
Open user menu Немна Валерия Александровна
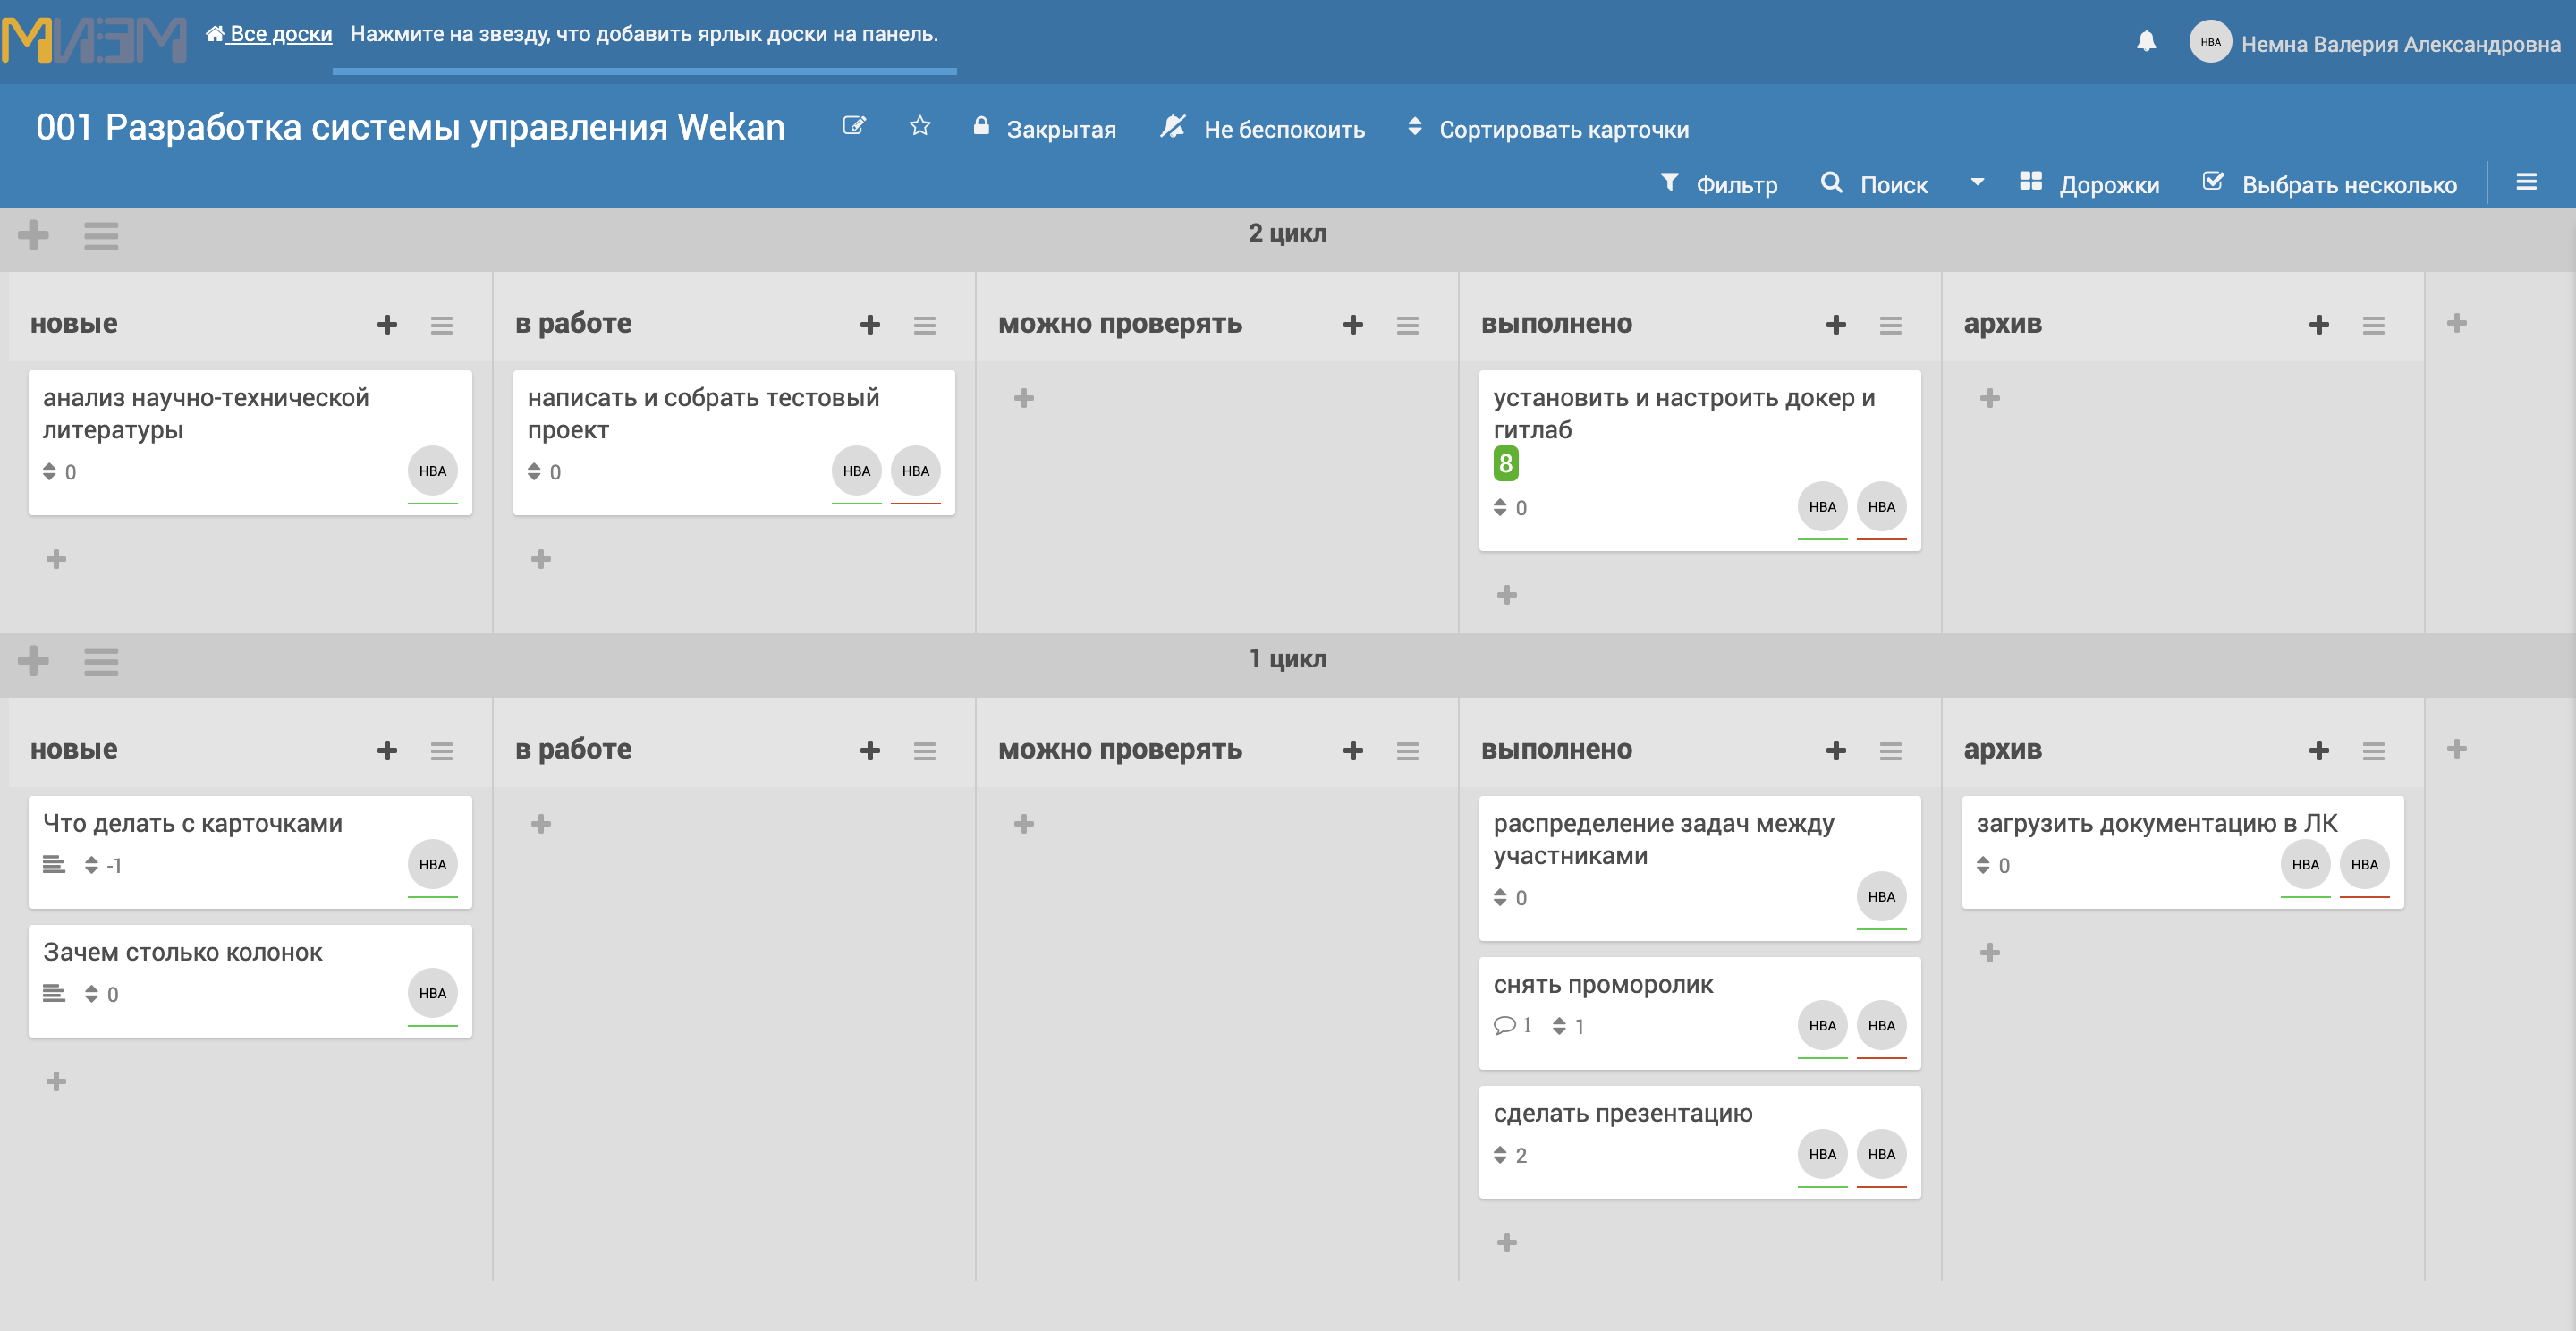tap(2400, 44)
